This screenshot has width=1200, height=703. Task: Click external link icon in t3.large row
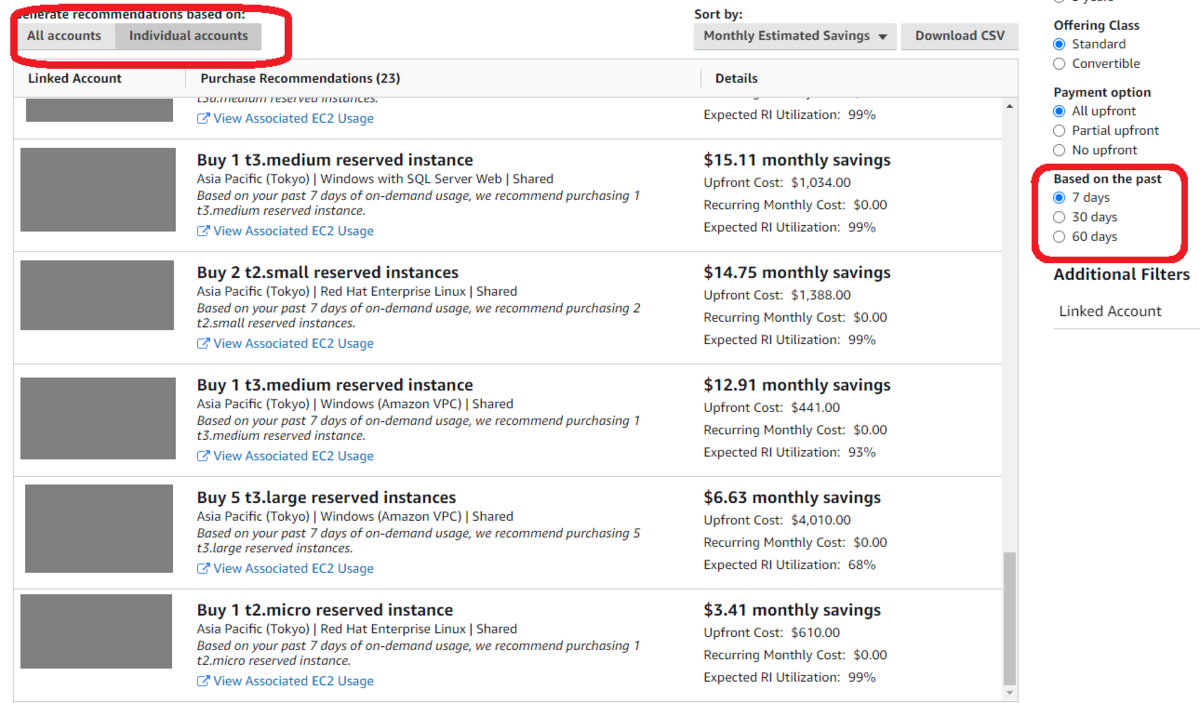click(203, 568)
